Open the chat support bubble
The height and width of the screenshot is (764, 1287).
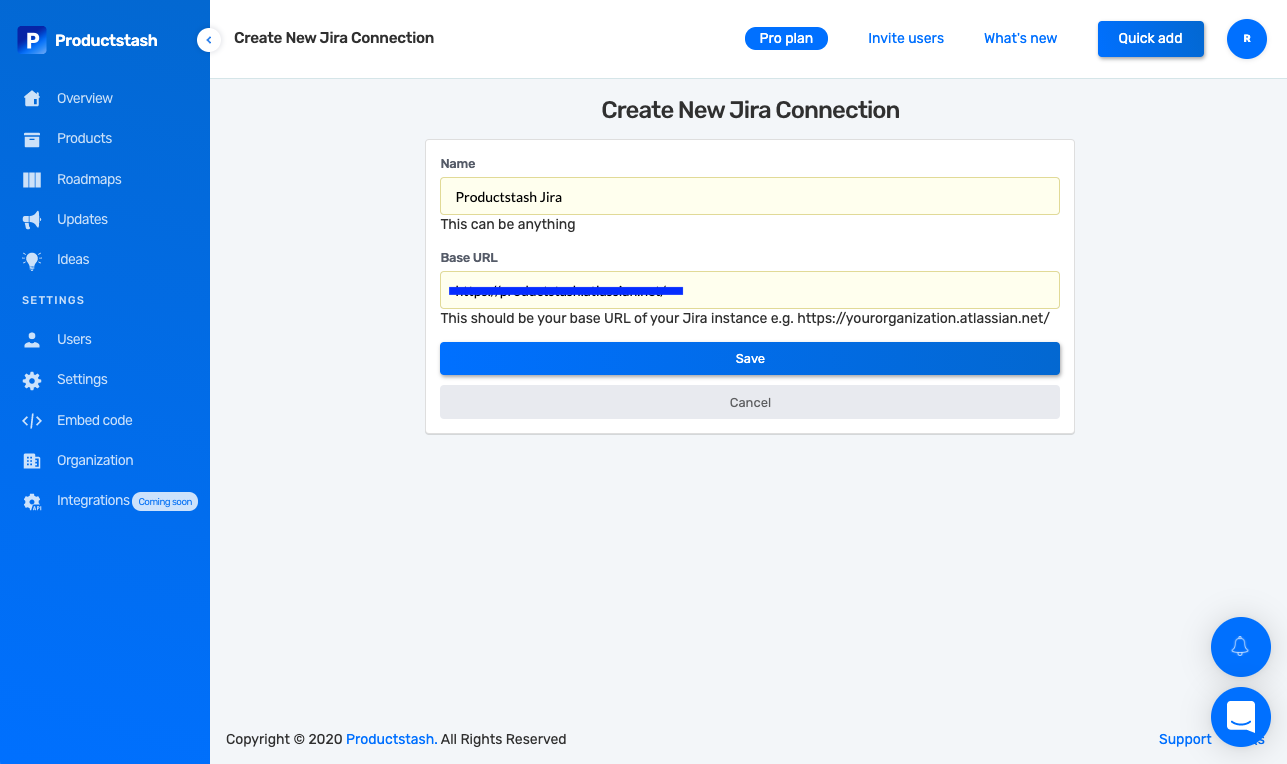coord(1240,717)
